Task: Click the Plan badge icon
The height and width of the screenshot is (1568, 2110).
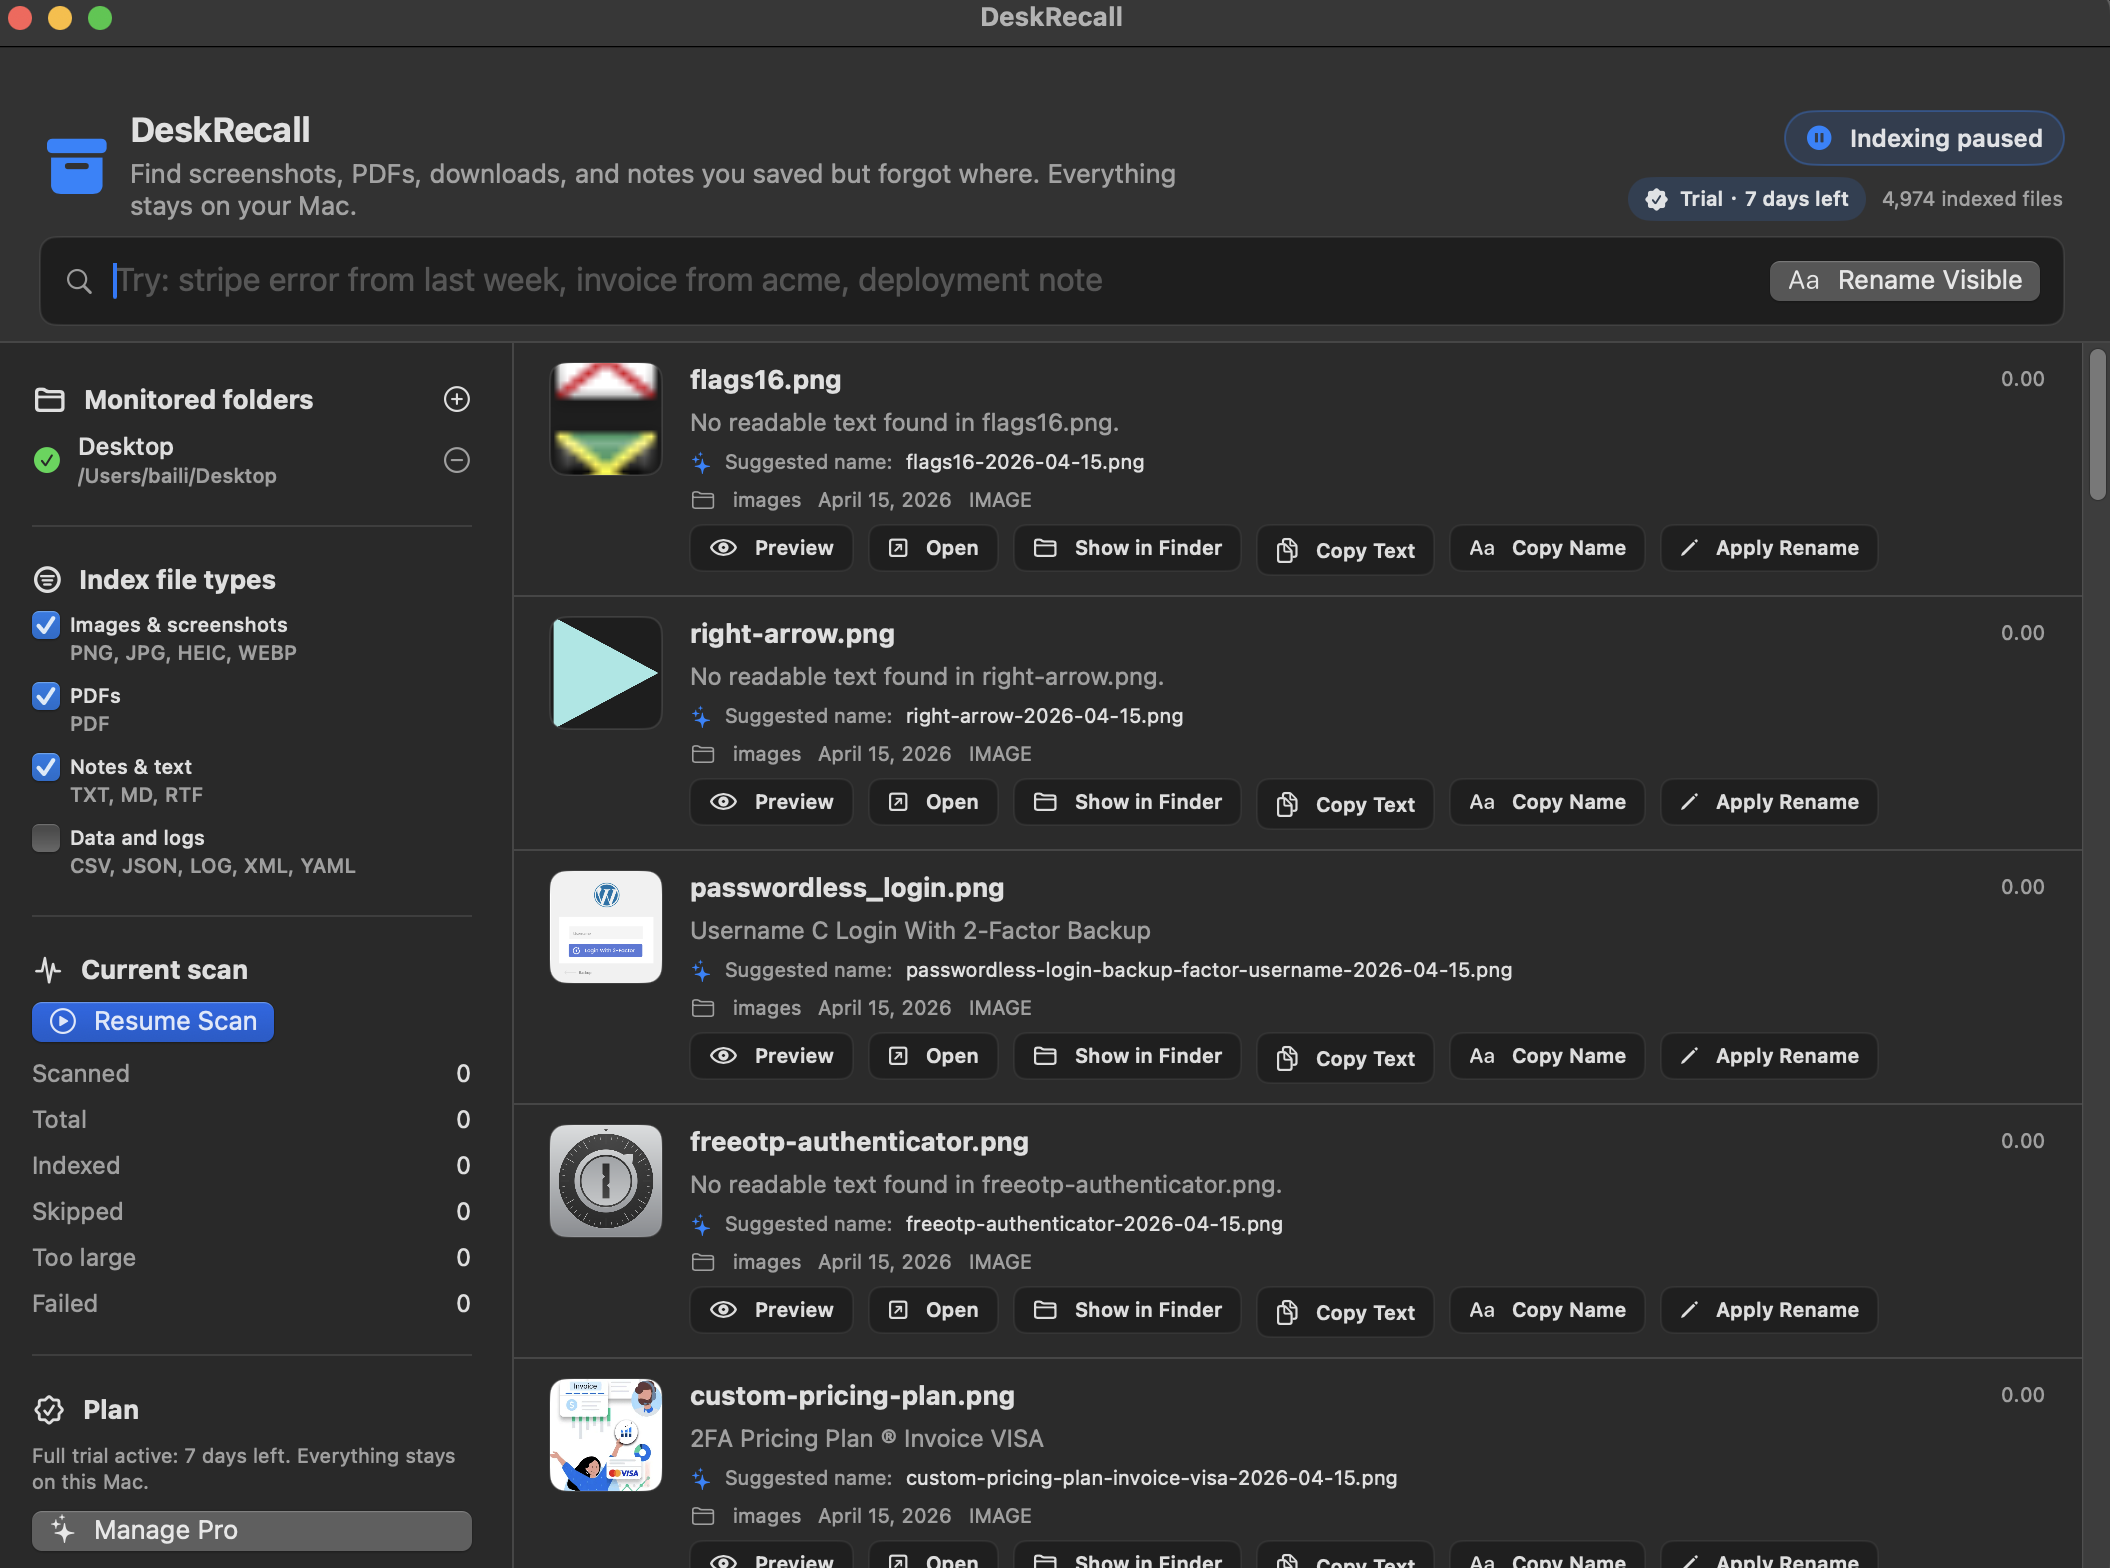Action: click(49, 1410)
